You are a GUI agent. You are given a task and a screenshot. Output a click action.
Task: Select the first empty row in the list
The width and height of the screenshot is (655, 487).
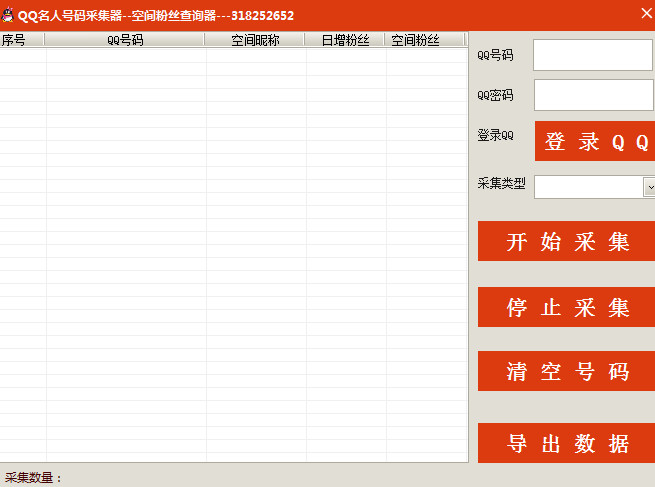233,56
